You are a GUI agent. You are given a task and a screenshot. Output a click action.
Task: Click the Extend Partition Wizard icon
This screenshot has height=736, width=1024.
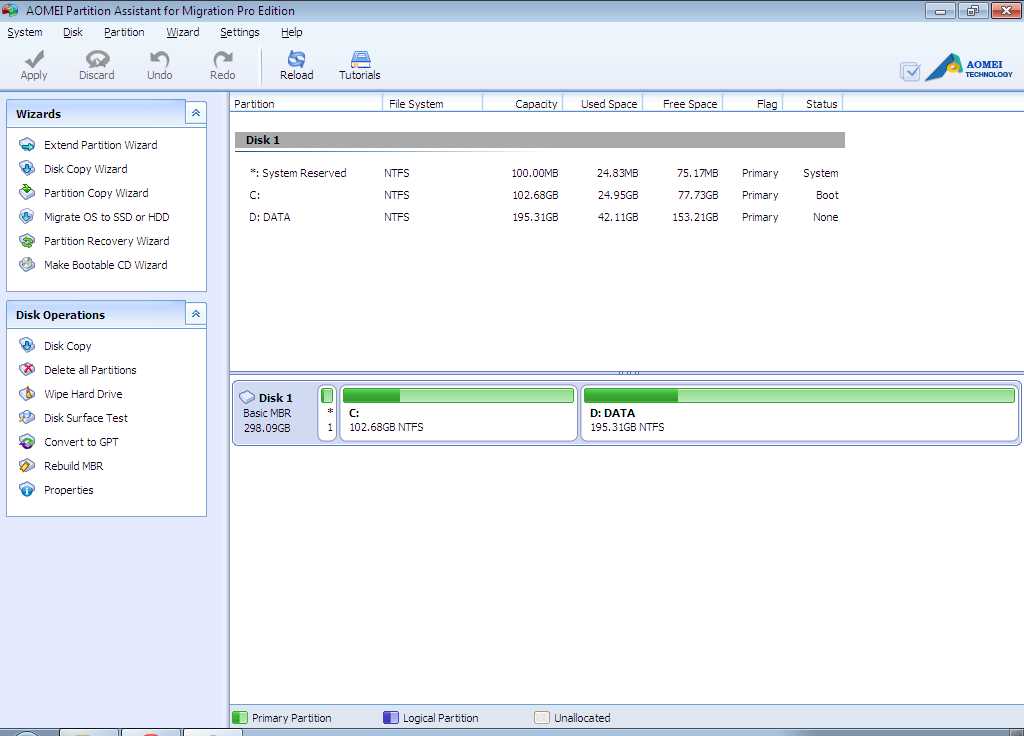click(x=27, y=144)
